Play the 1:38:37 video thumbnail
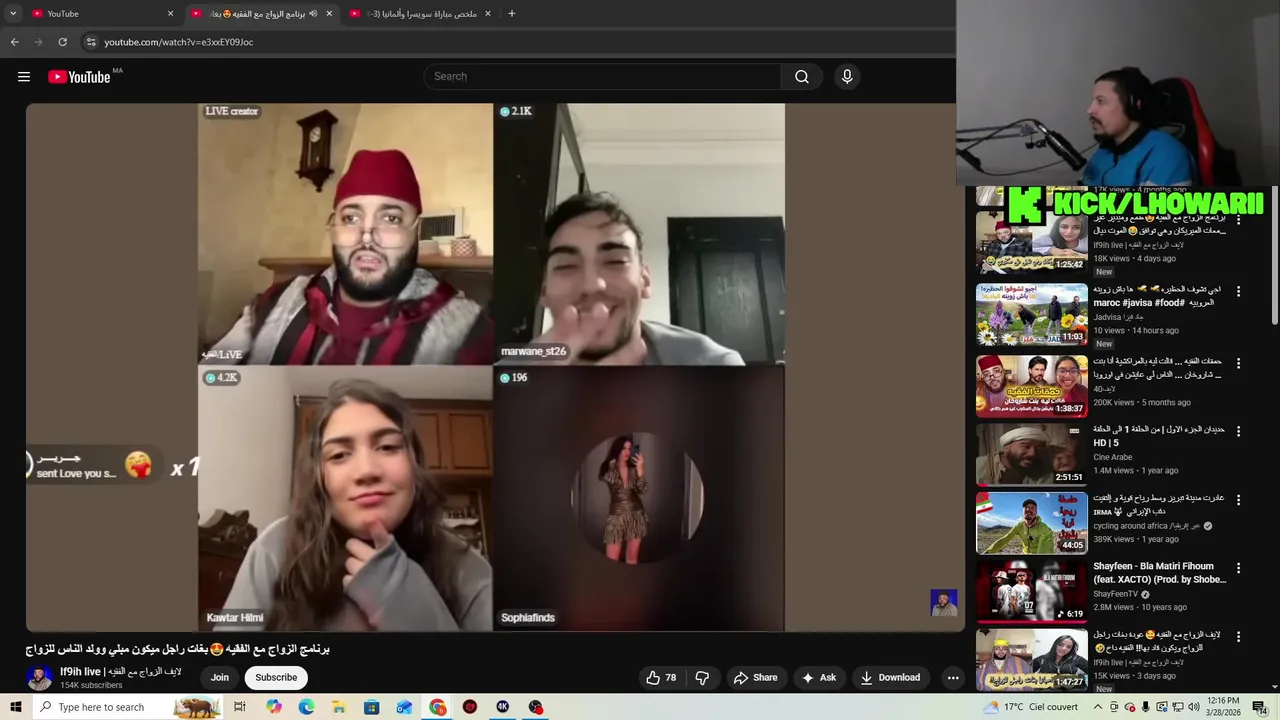Screen dimensions: 1280x720 point(1031,386)
